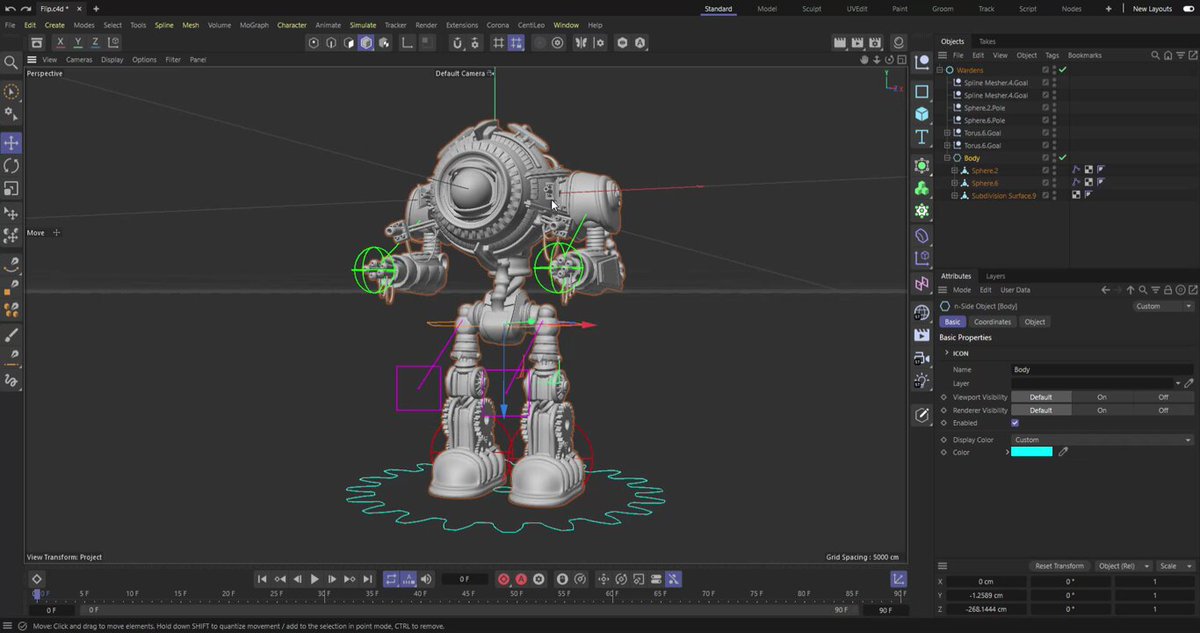Select the Rotate tool in left toolbar
The image size is (1200, 633).
[11, 166]
